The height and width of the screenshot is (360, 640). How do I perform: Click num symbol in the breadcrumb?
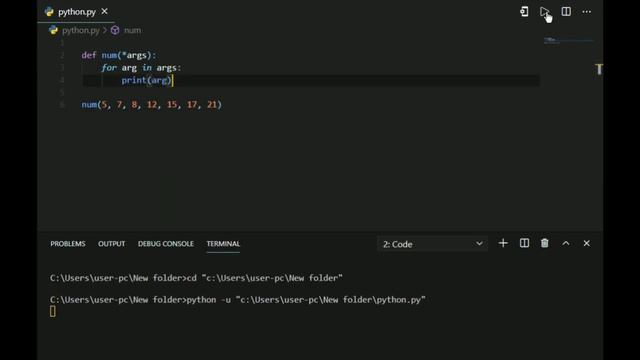[132, 30]
